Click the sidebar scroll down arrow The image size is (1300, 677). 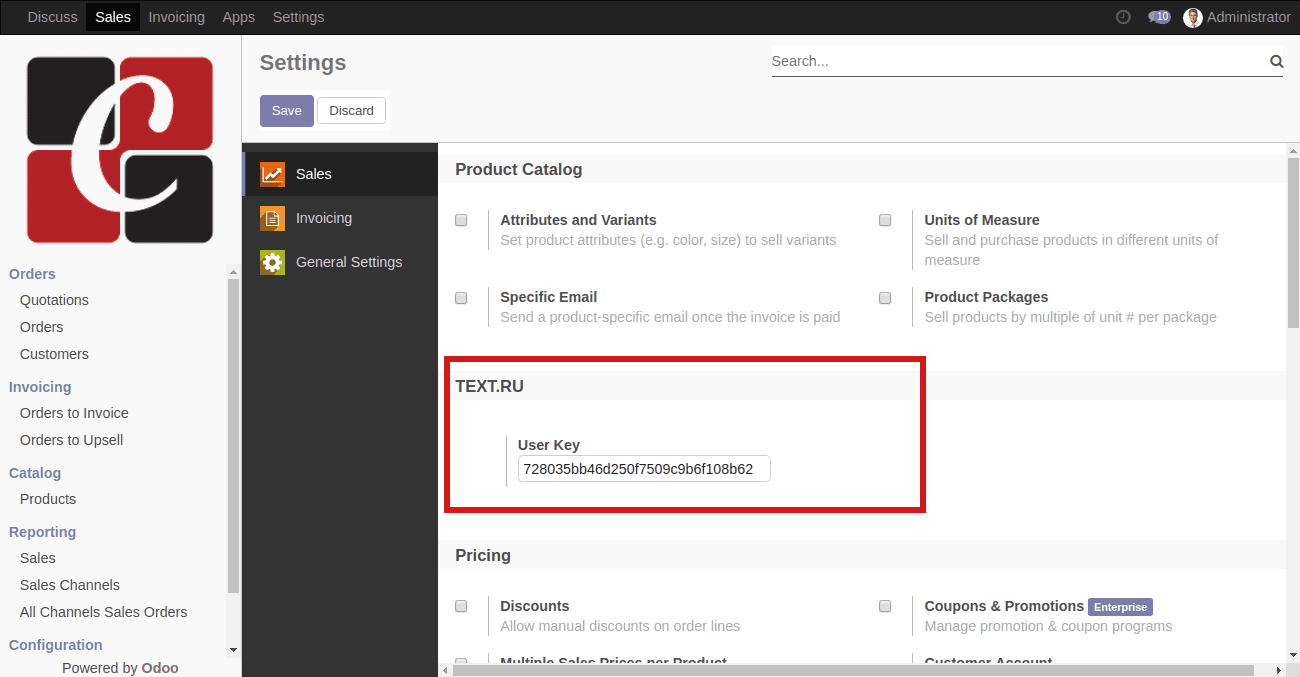click(x=233, y=650)
